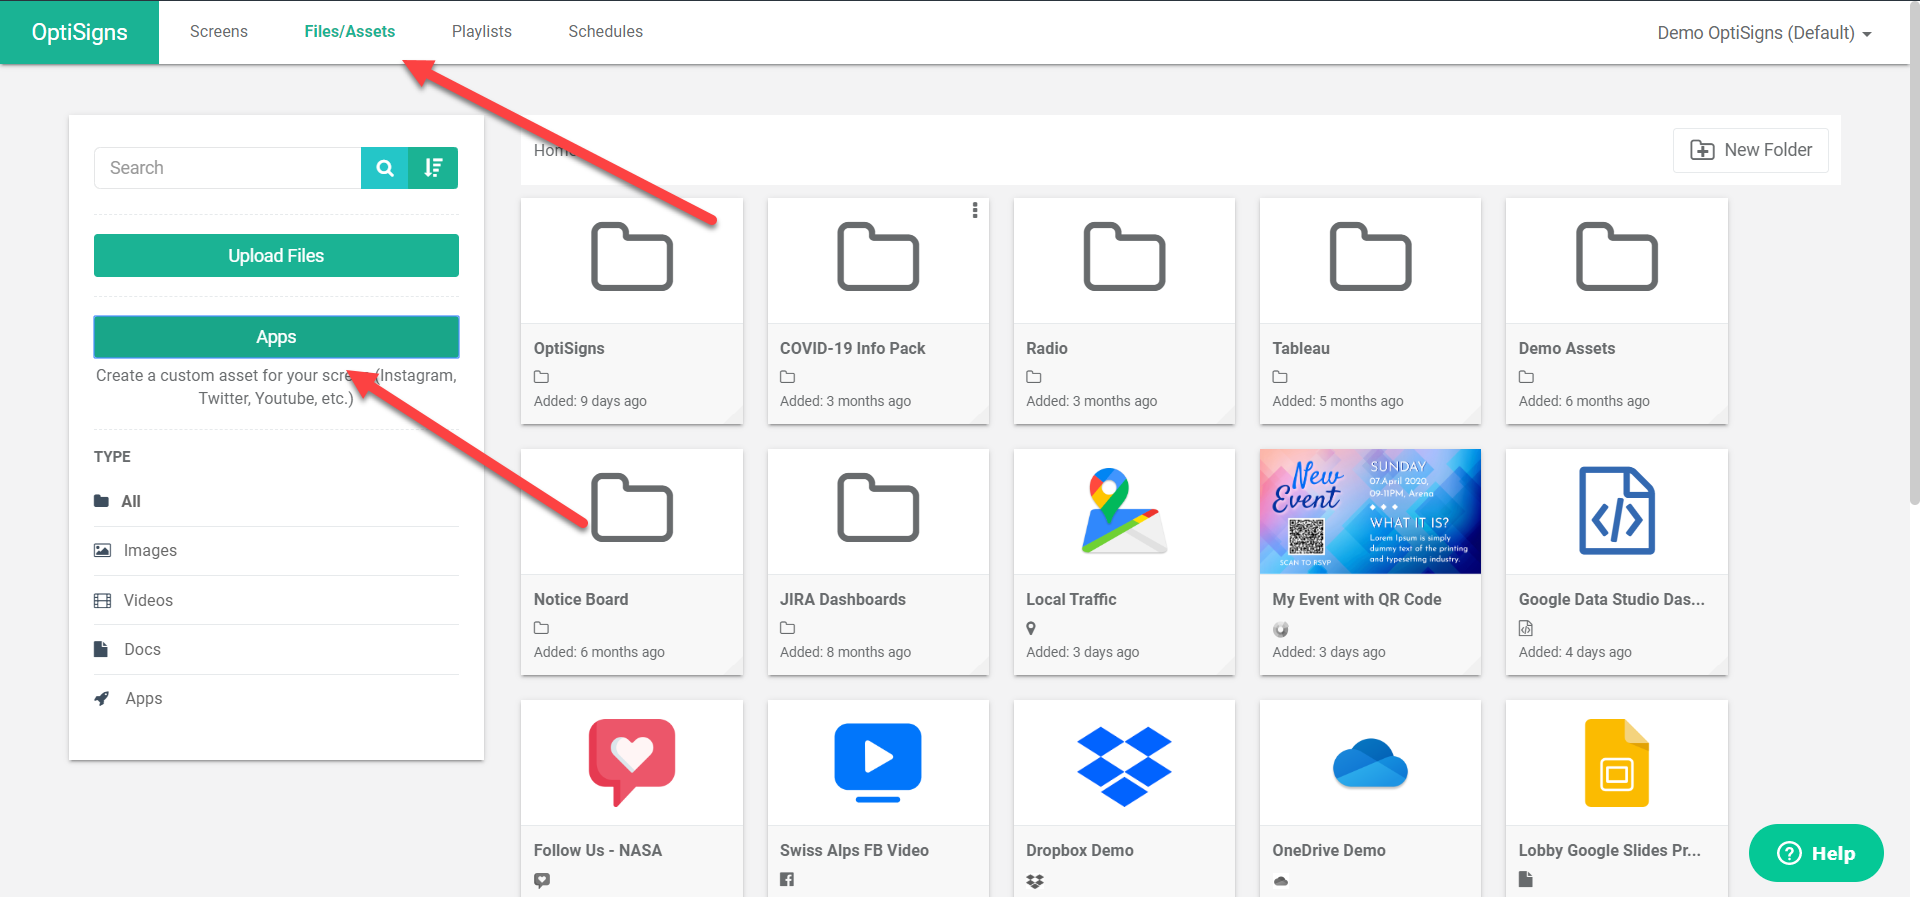Click the small document icon under Lobby Google Slides
This screenshot has width=1920, height=897.
1526,879
